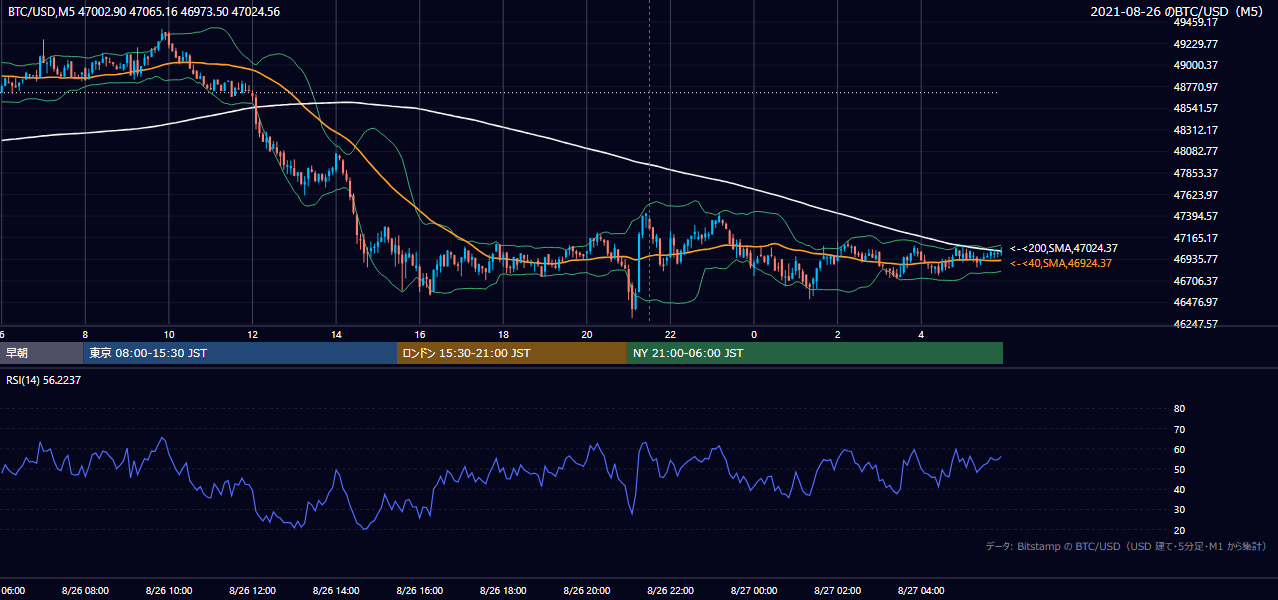Click bottom date label 8/26 16:00

[x=419, y=591]
